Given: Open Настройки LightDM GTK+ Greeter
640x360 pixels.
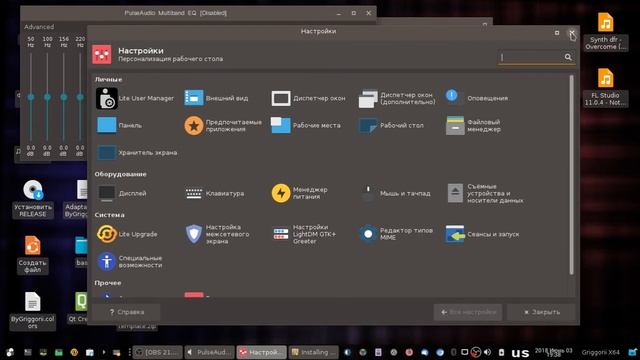Looking at the screenshot, I should (x=304, y=234).
